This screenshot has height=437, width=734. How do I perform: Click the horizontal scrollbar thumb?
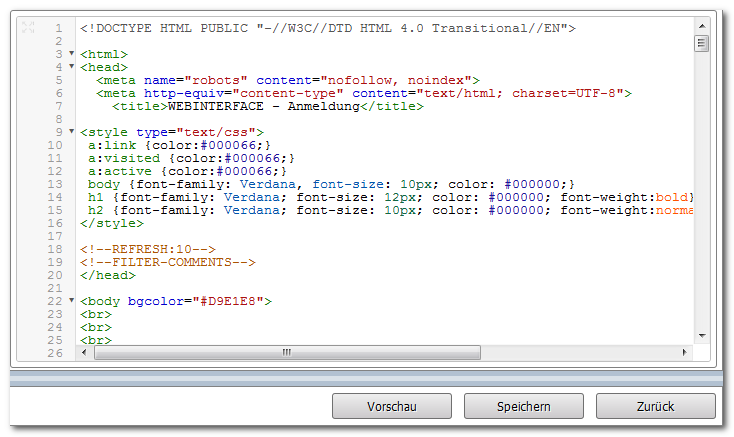[x=287, y=352]
